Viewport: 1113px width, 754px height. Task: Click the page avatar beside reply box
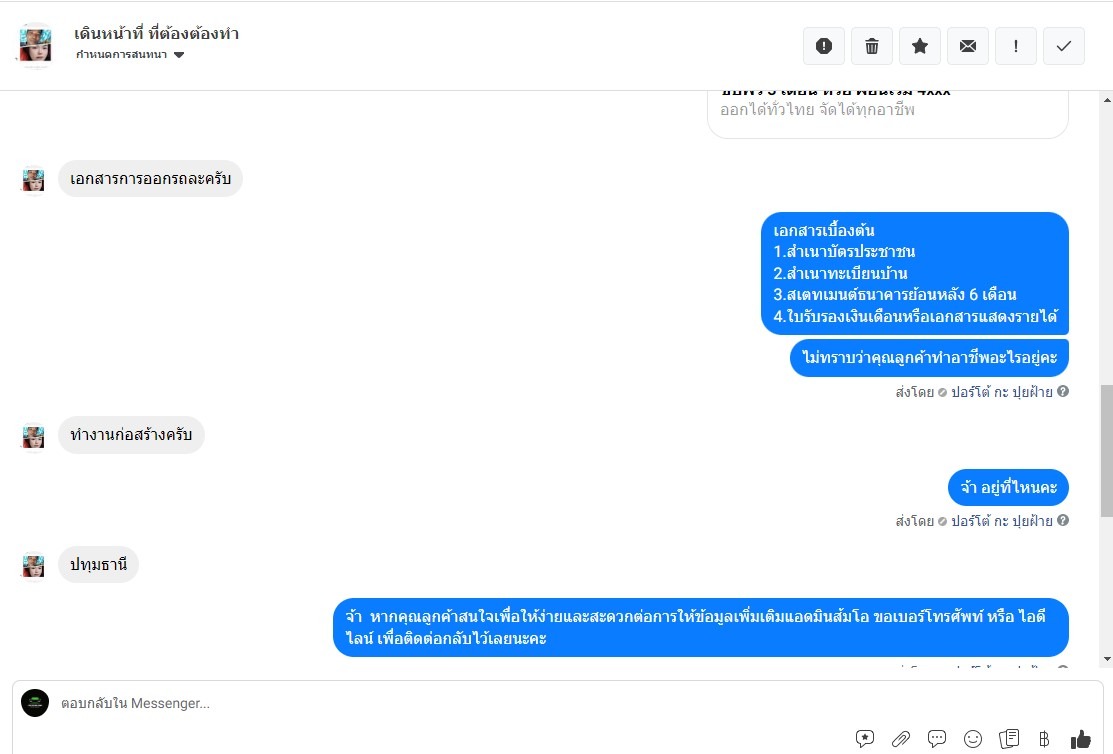pyautogui.click(x=35, y=703)
